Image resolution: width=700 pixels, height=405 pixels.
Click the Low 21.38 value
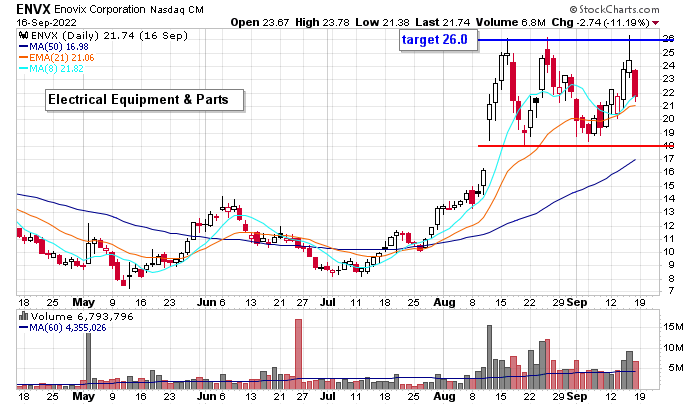(382, 22)
